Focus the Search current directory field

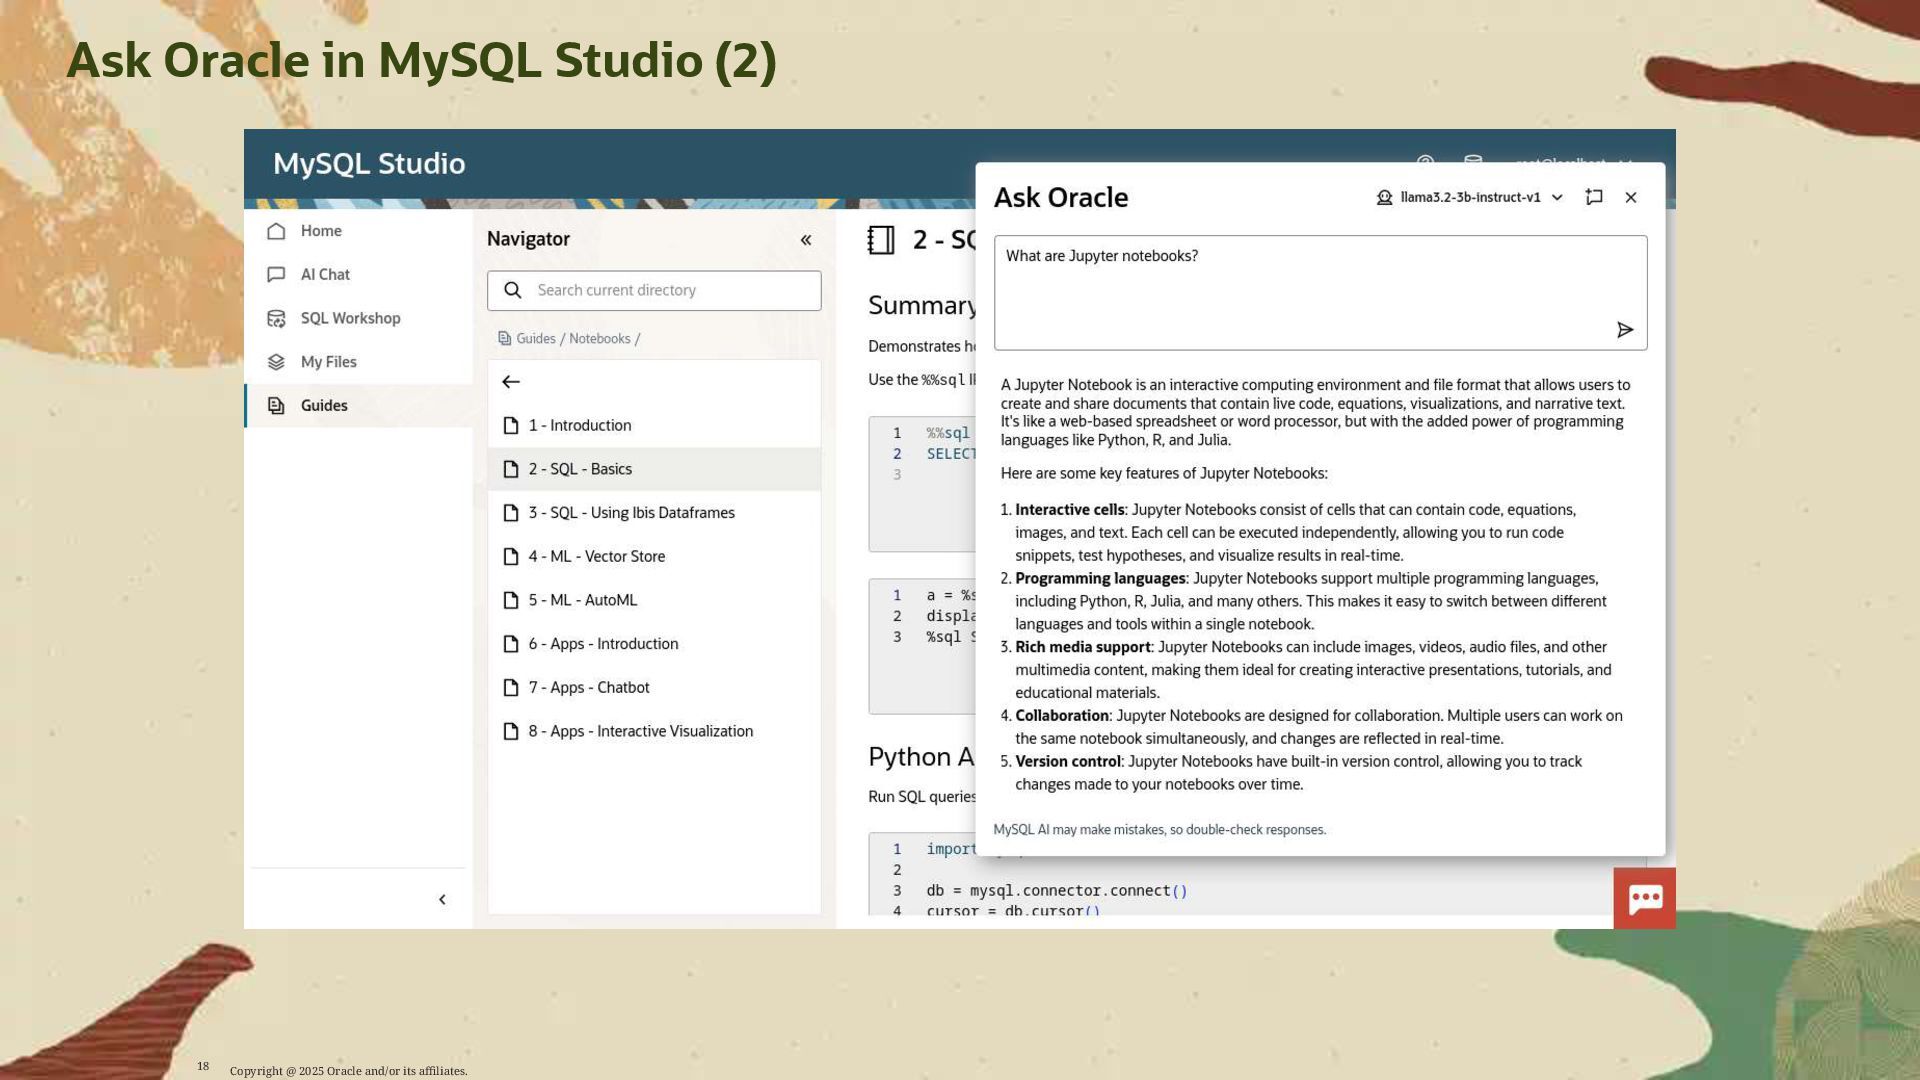pos(670,290)
